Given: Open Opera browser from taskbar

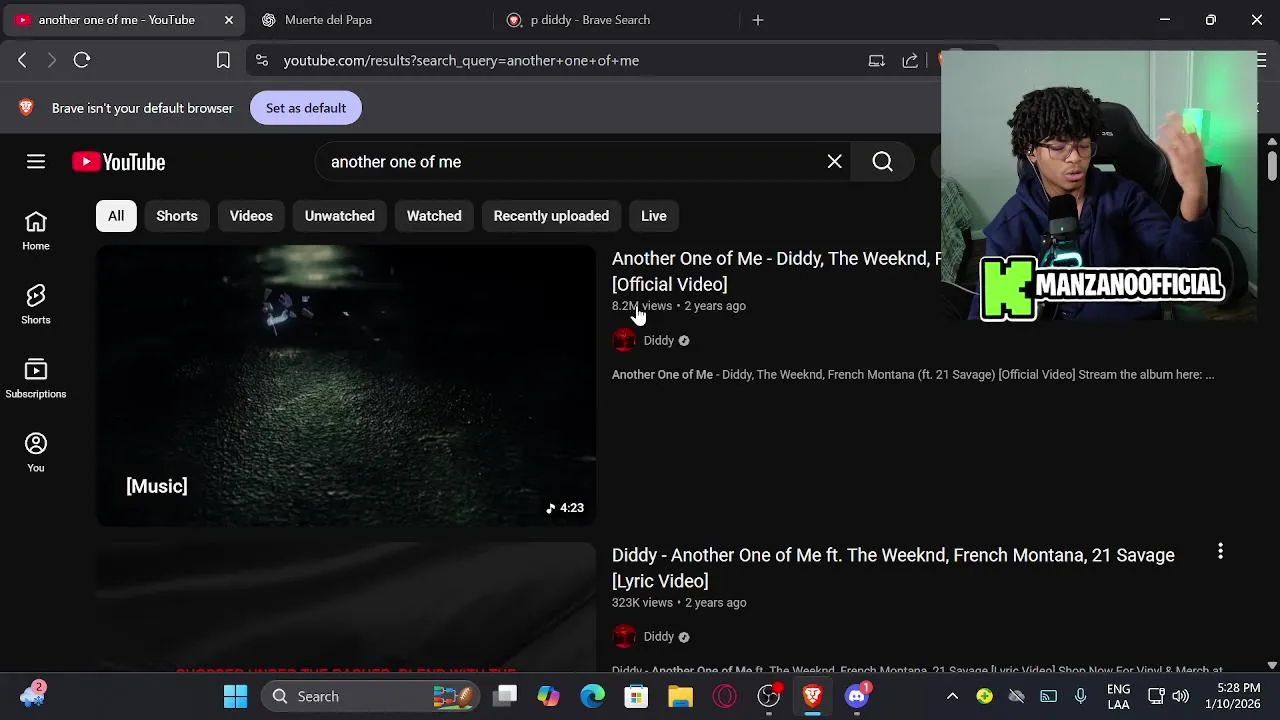Looking at the screenshot, I should point(724,696).
